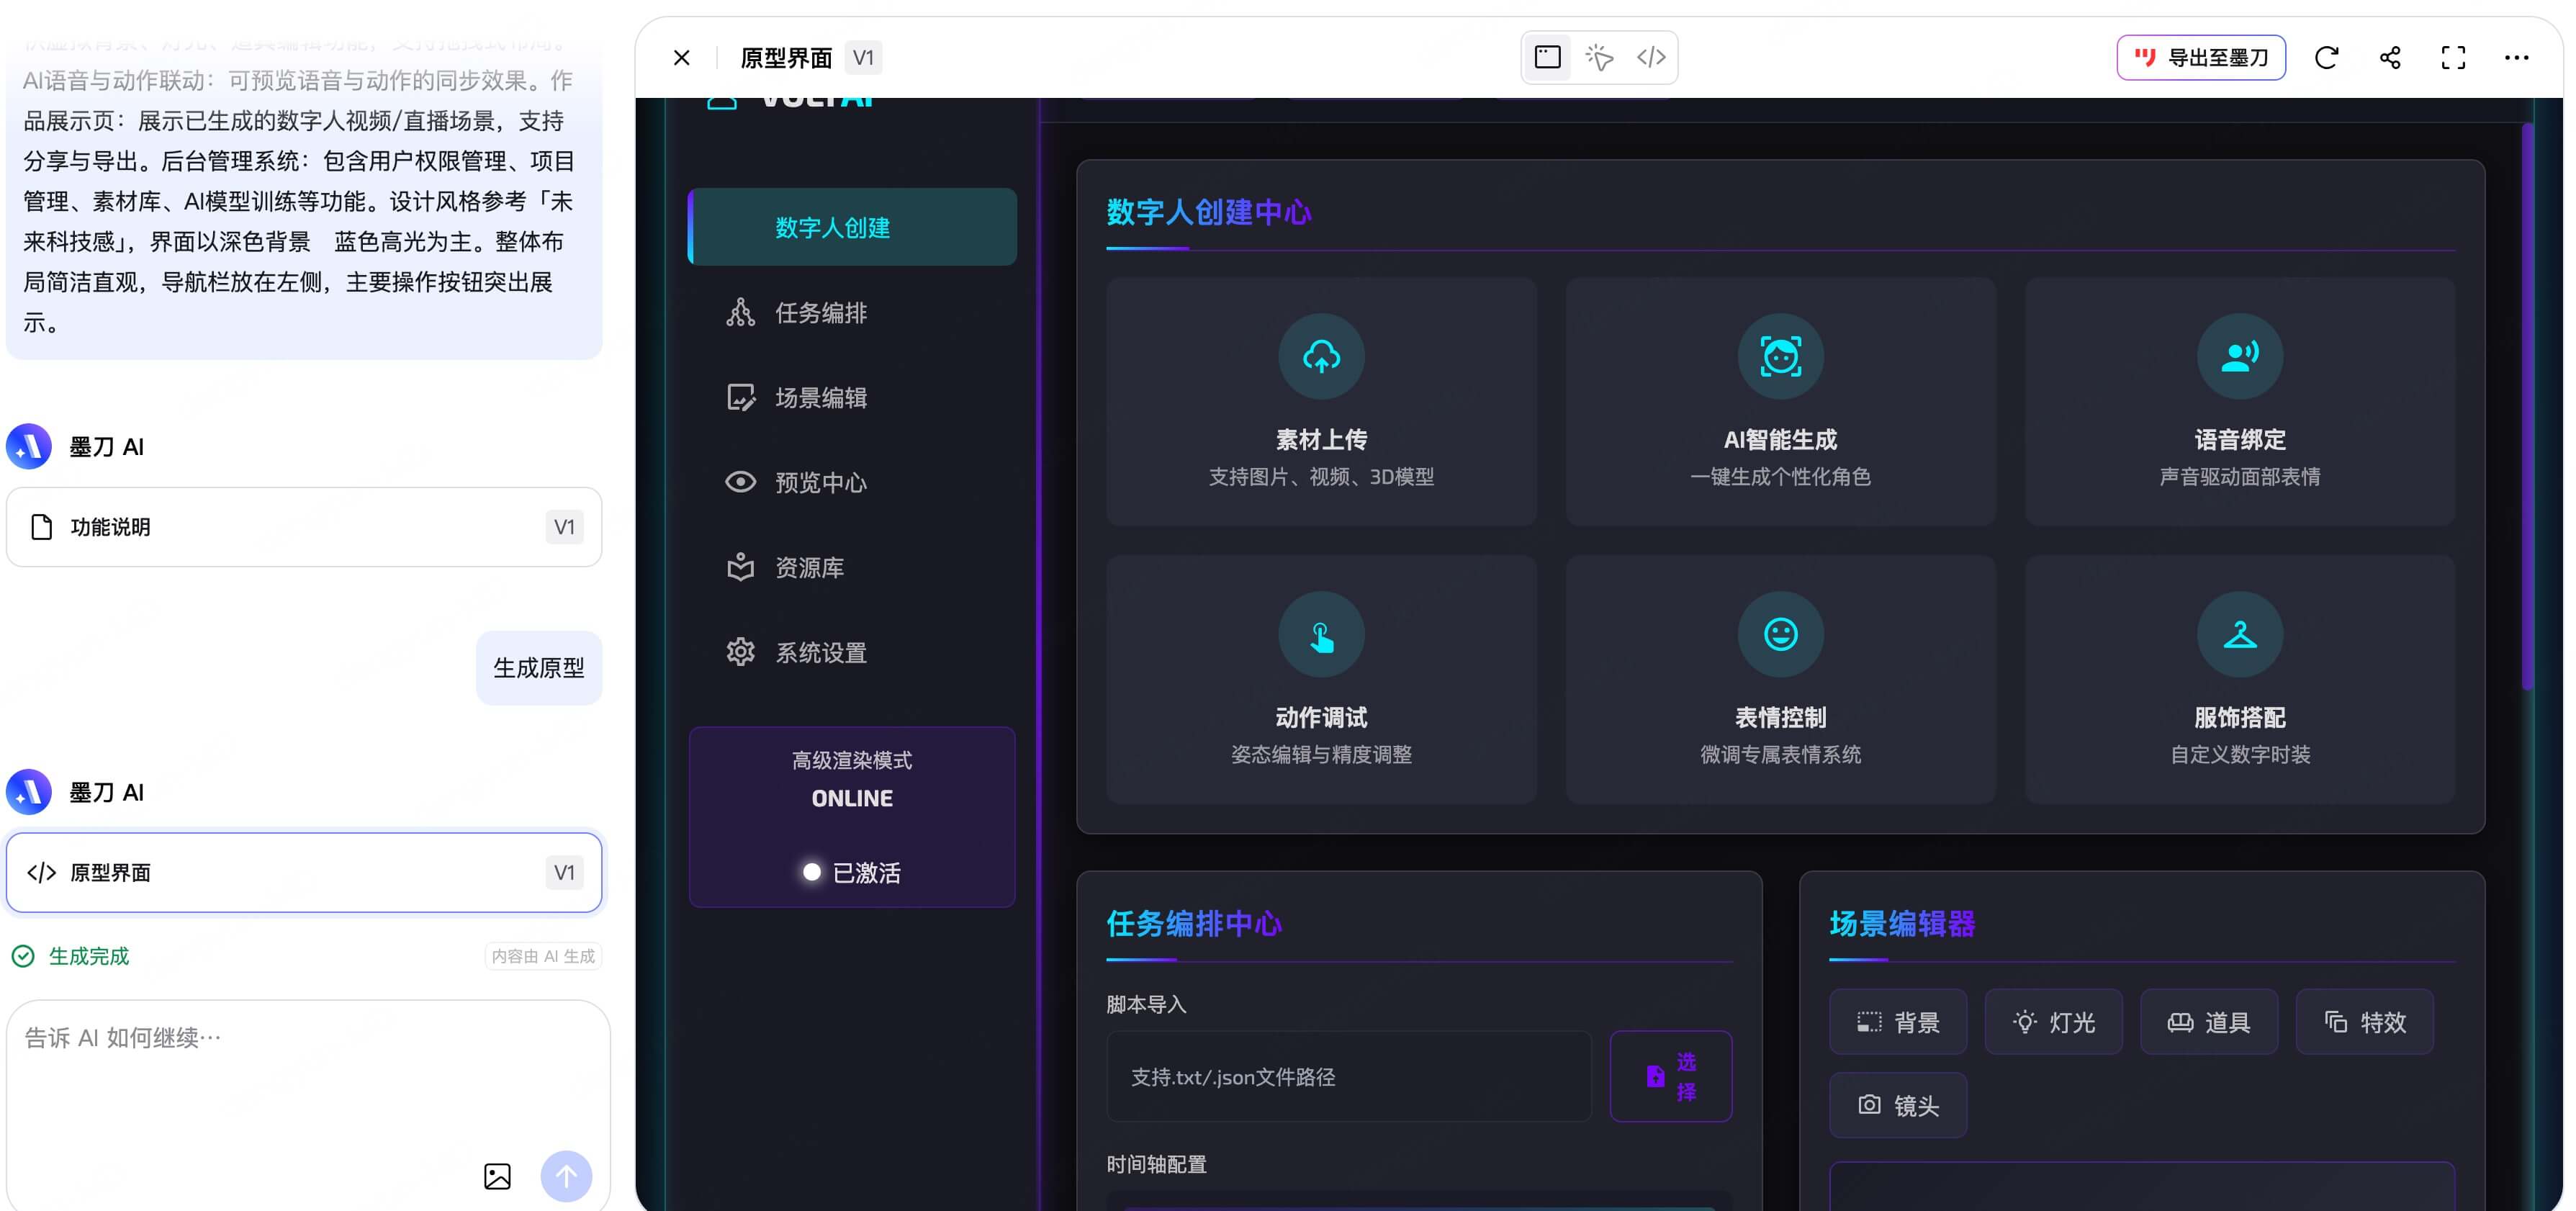Select the click-interaction cursor mode icon
The width and height of the screenshot is (2576, 1211).
1599,57
